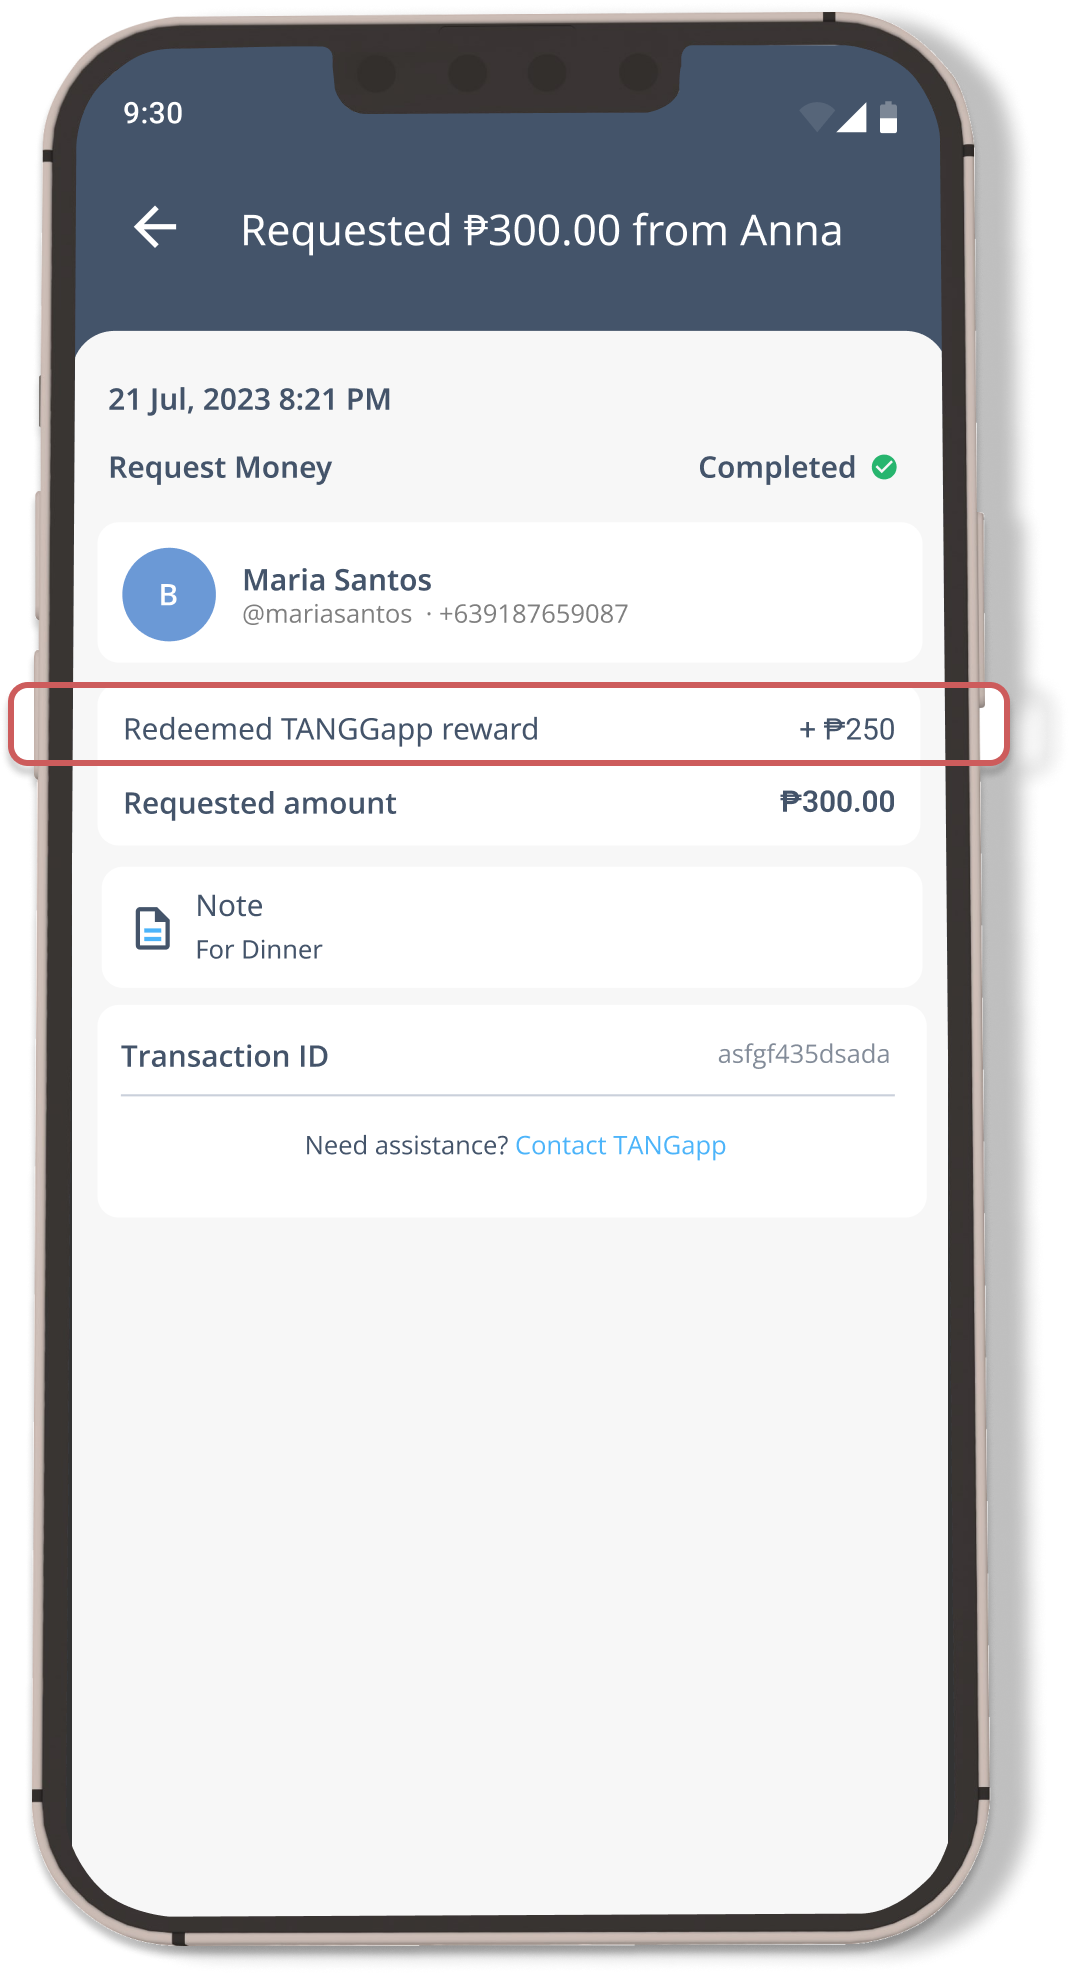Tap the cellular signal icon
The image size is (1070, 1974).
pyautogui.click(x=851, y=117)
